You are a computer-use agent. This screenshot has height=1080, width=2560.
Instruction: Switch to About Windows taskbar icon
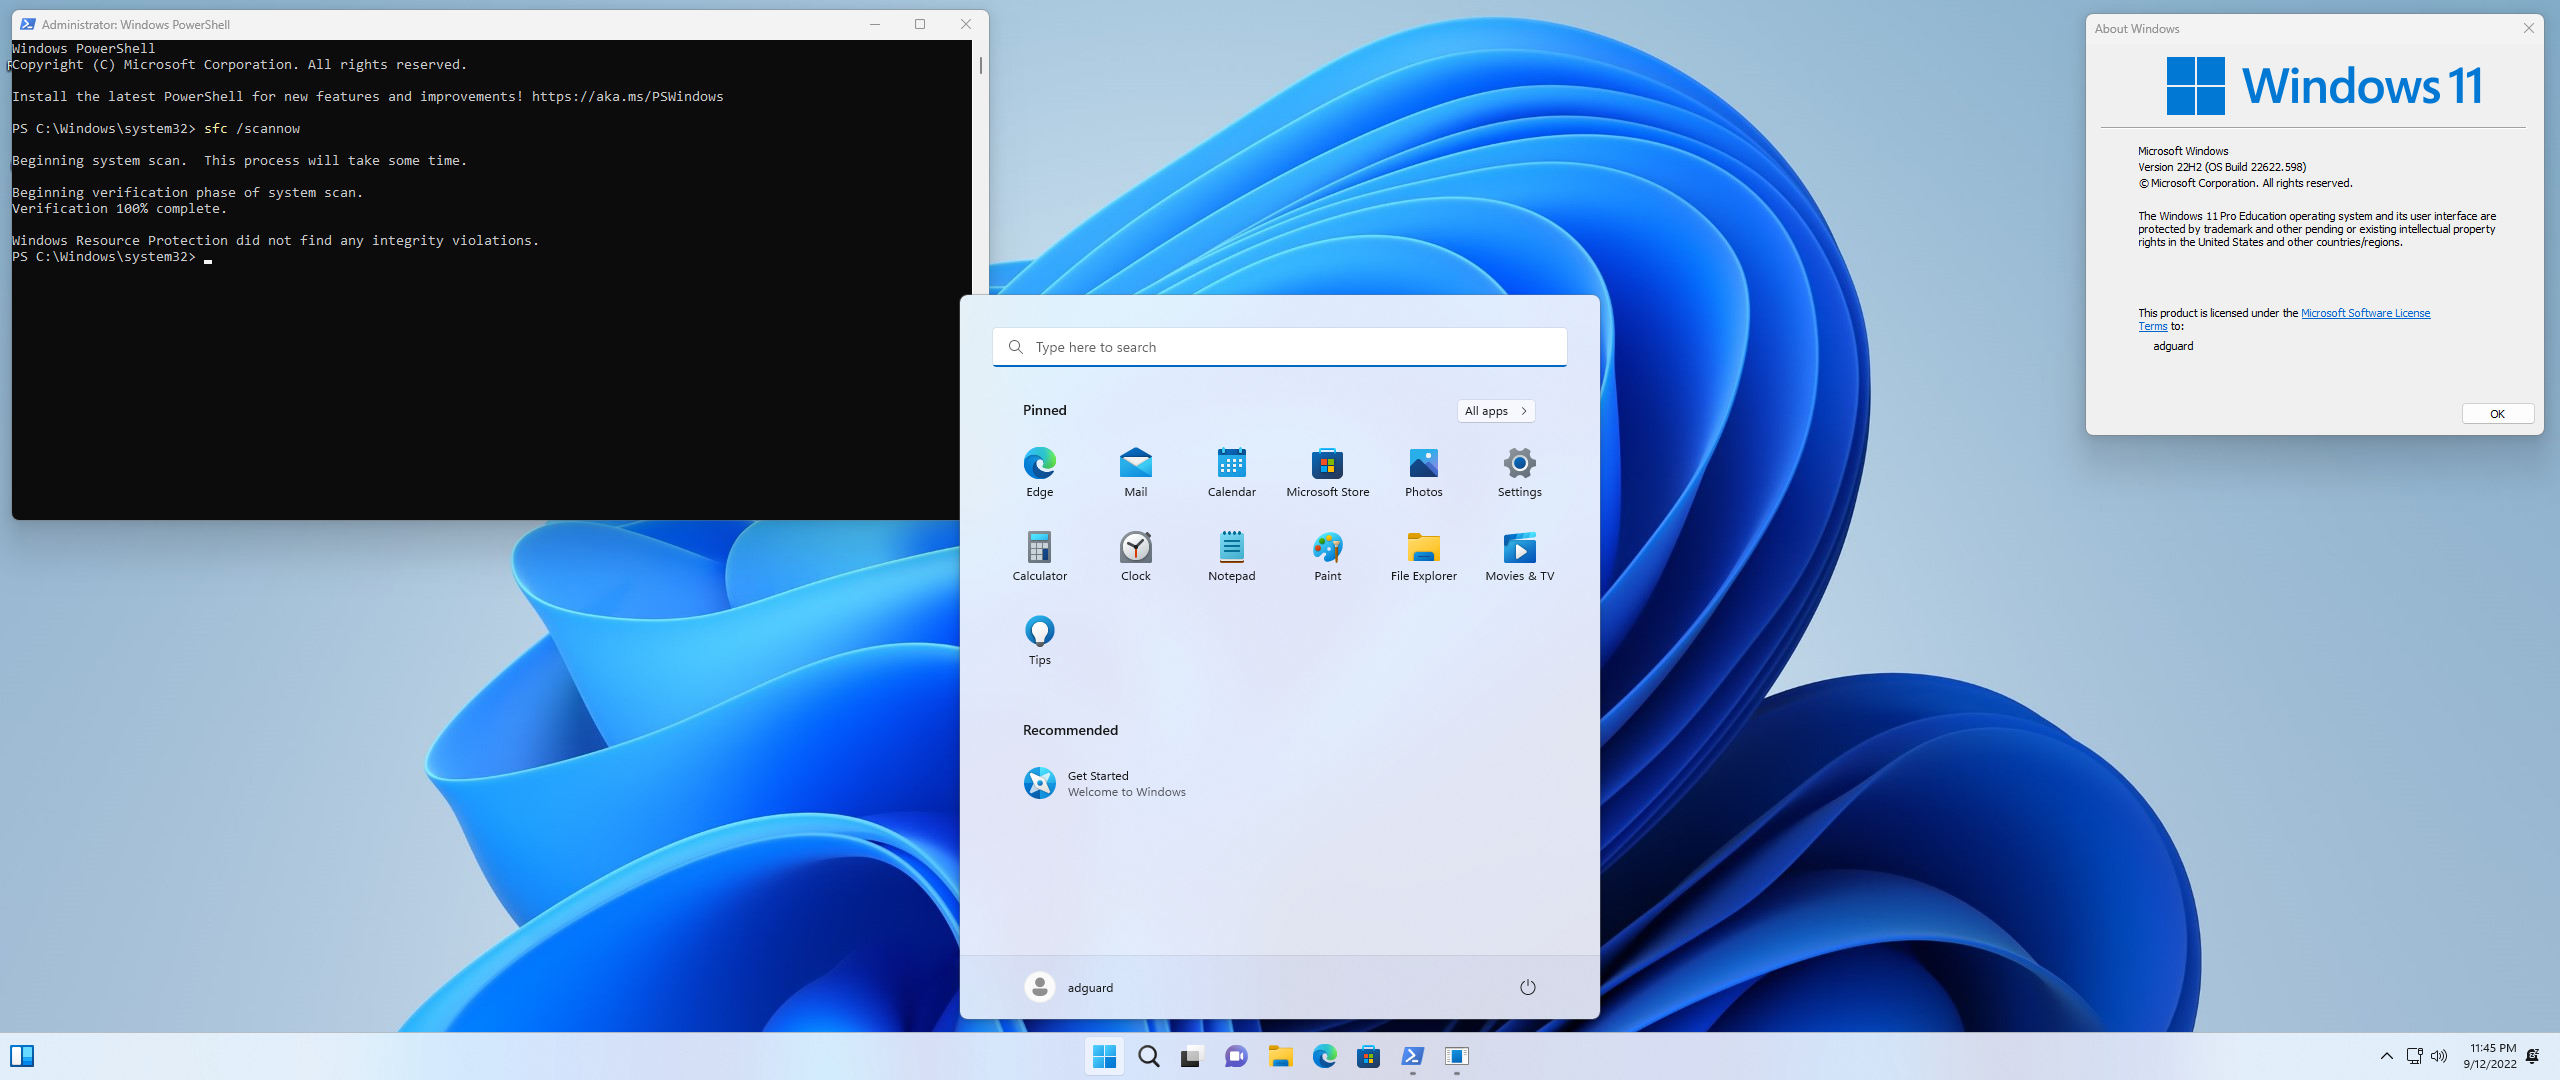click(1456, 1056)
